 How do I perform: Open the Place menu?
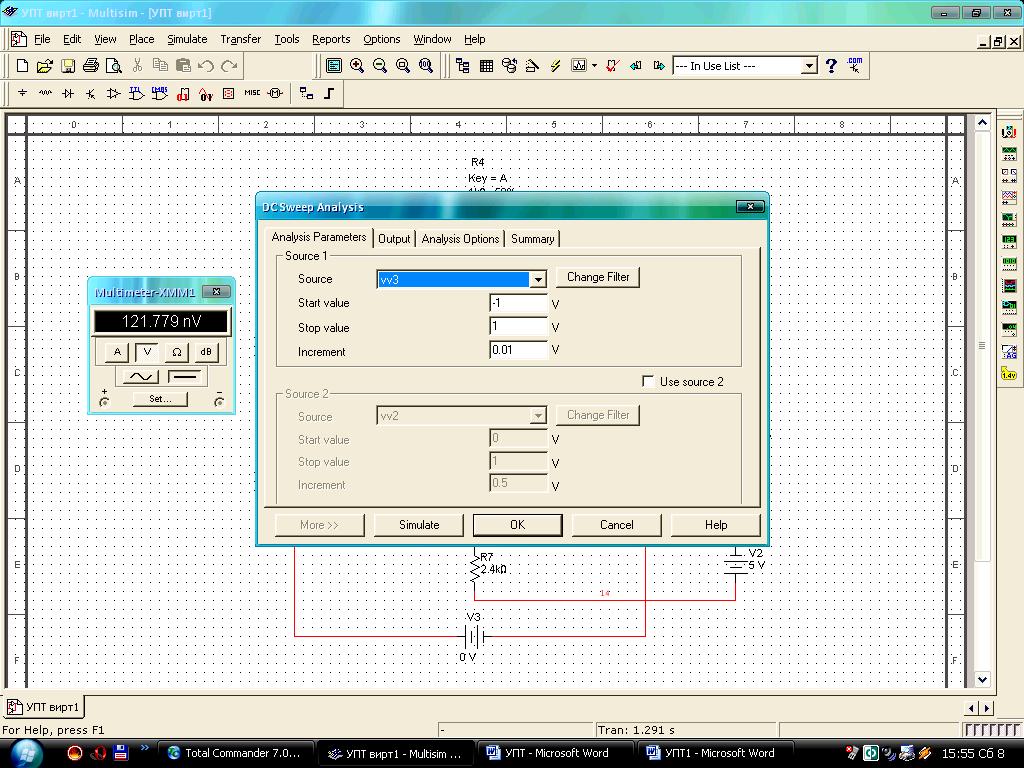click(142, 39)
